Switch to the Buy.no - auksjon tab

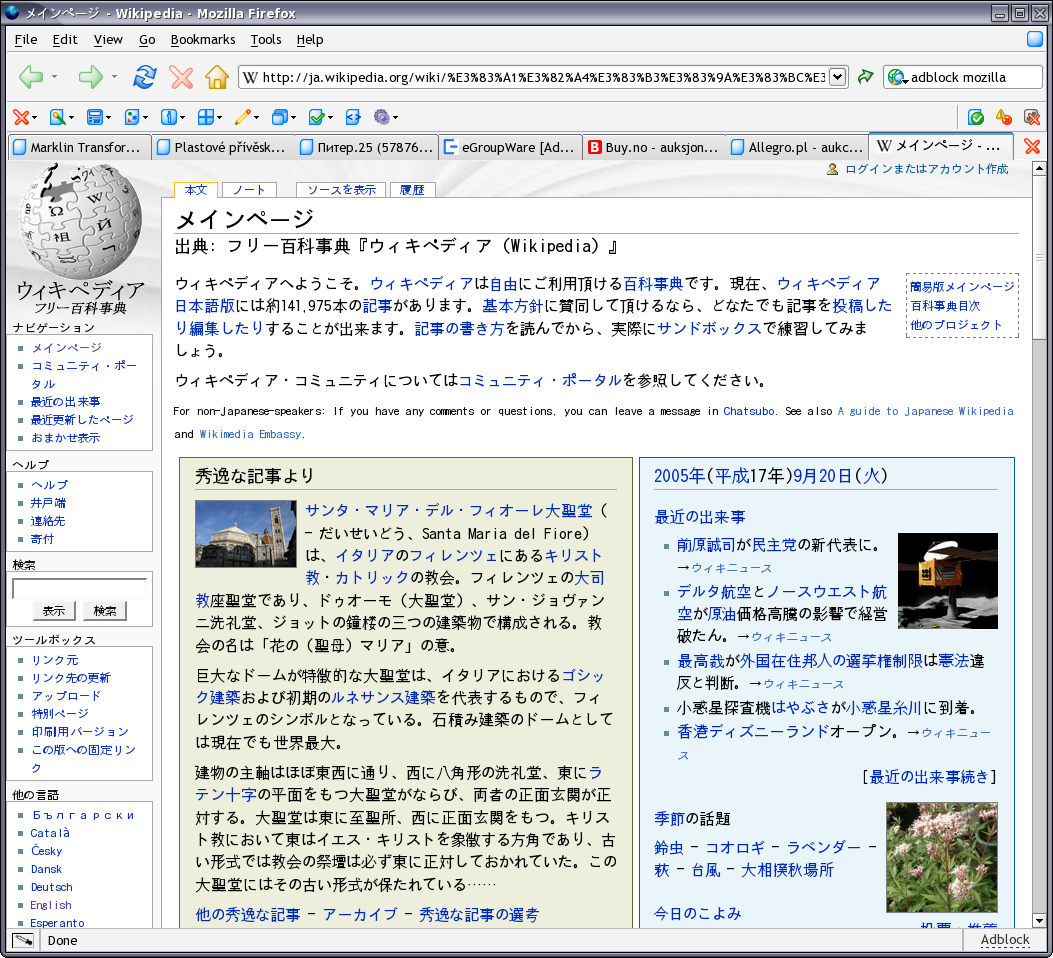tap(654, 147)
